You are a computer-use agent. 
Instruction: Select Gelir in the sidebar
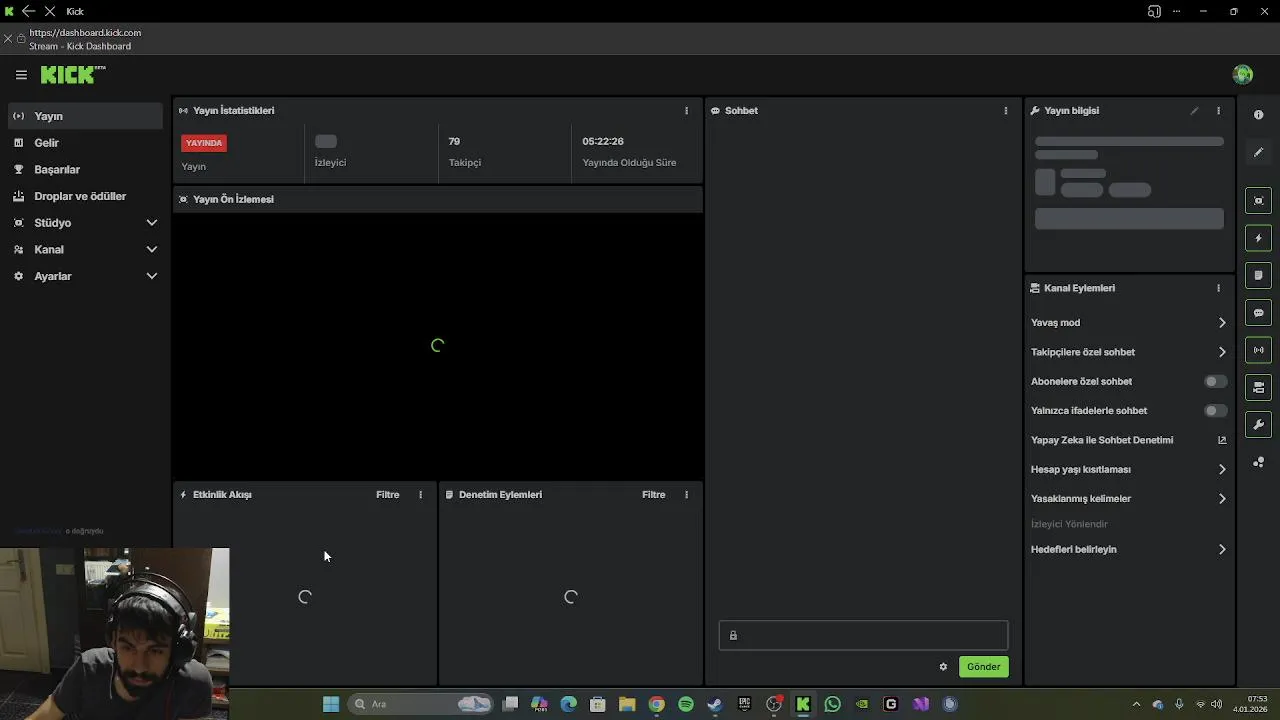pos(86,143)
